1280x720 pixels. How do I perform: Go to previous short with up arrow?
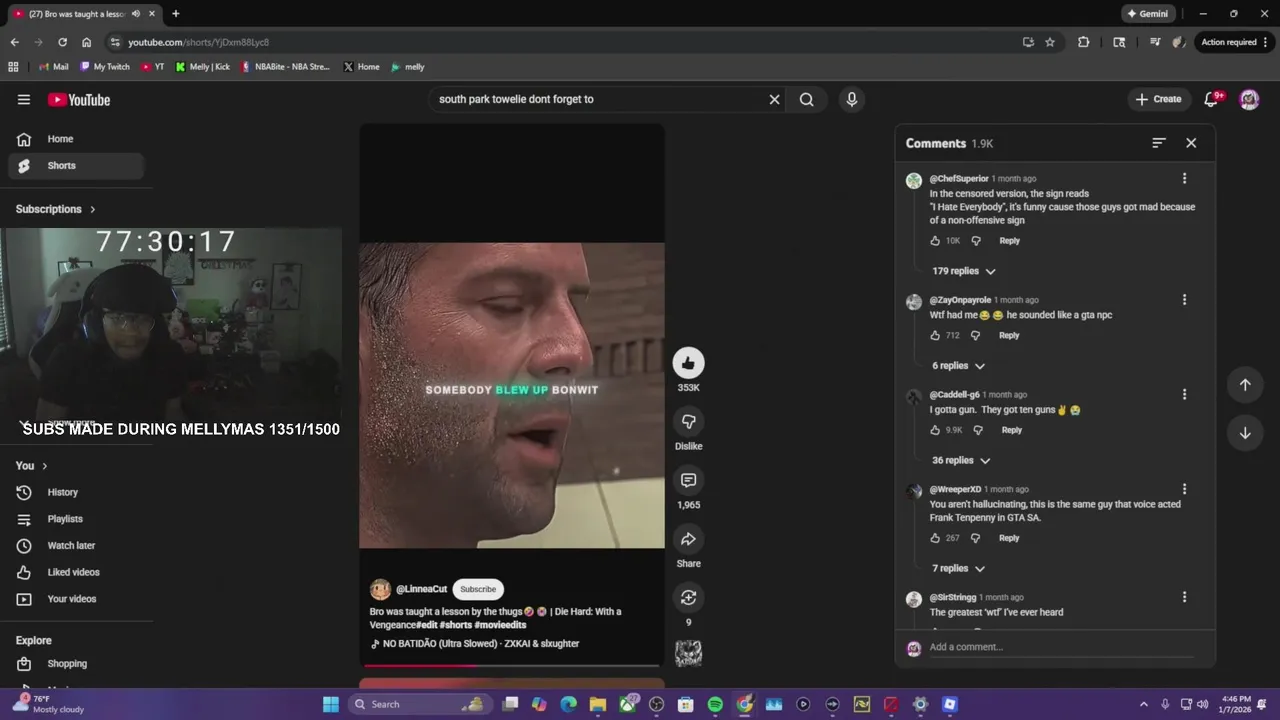pos(1245,385)
